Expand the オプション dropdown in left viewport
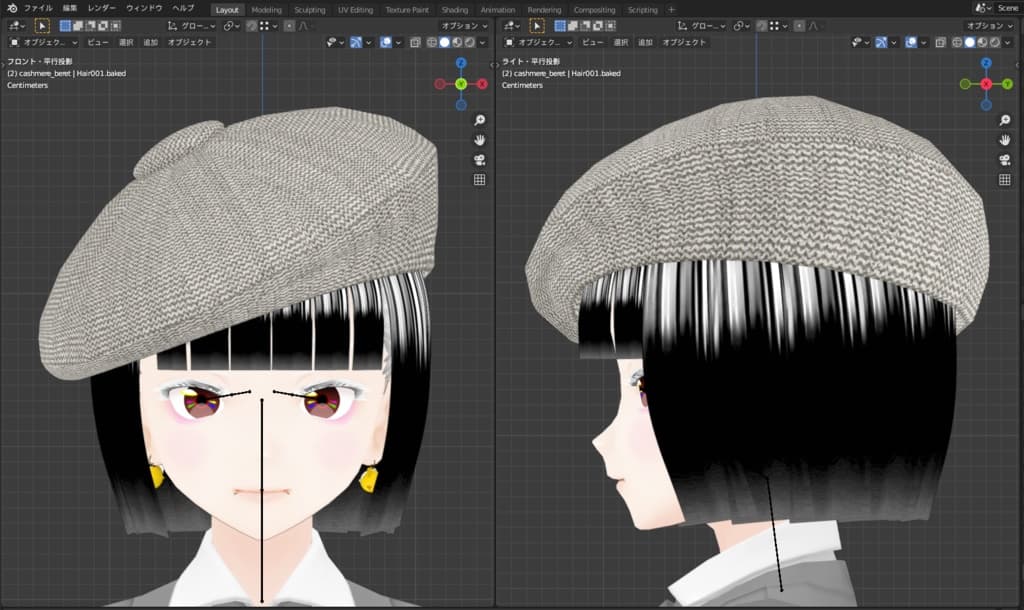This screenshot has height=610, width=1024. [x=465, y=26]
